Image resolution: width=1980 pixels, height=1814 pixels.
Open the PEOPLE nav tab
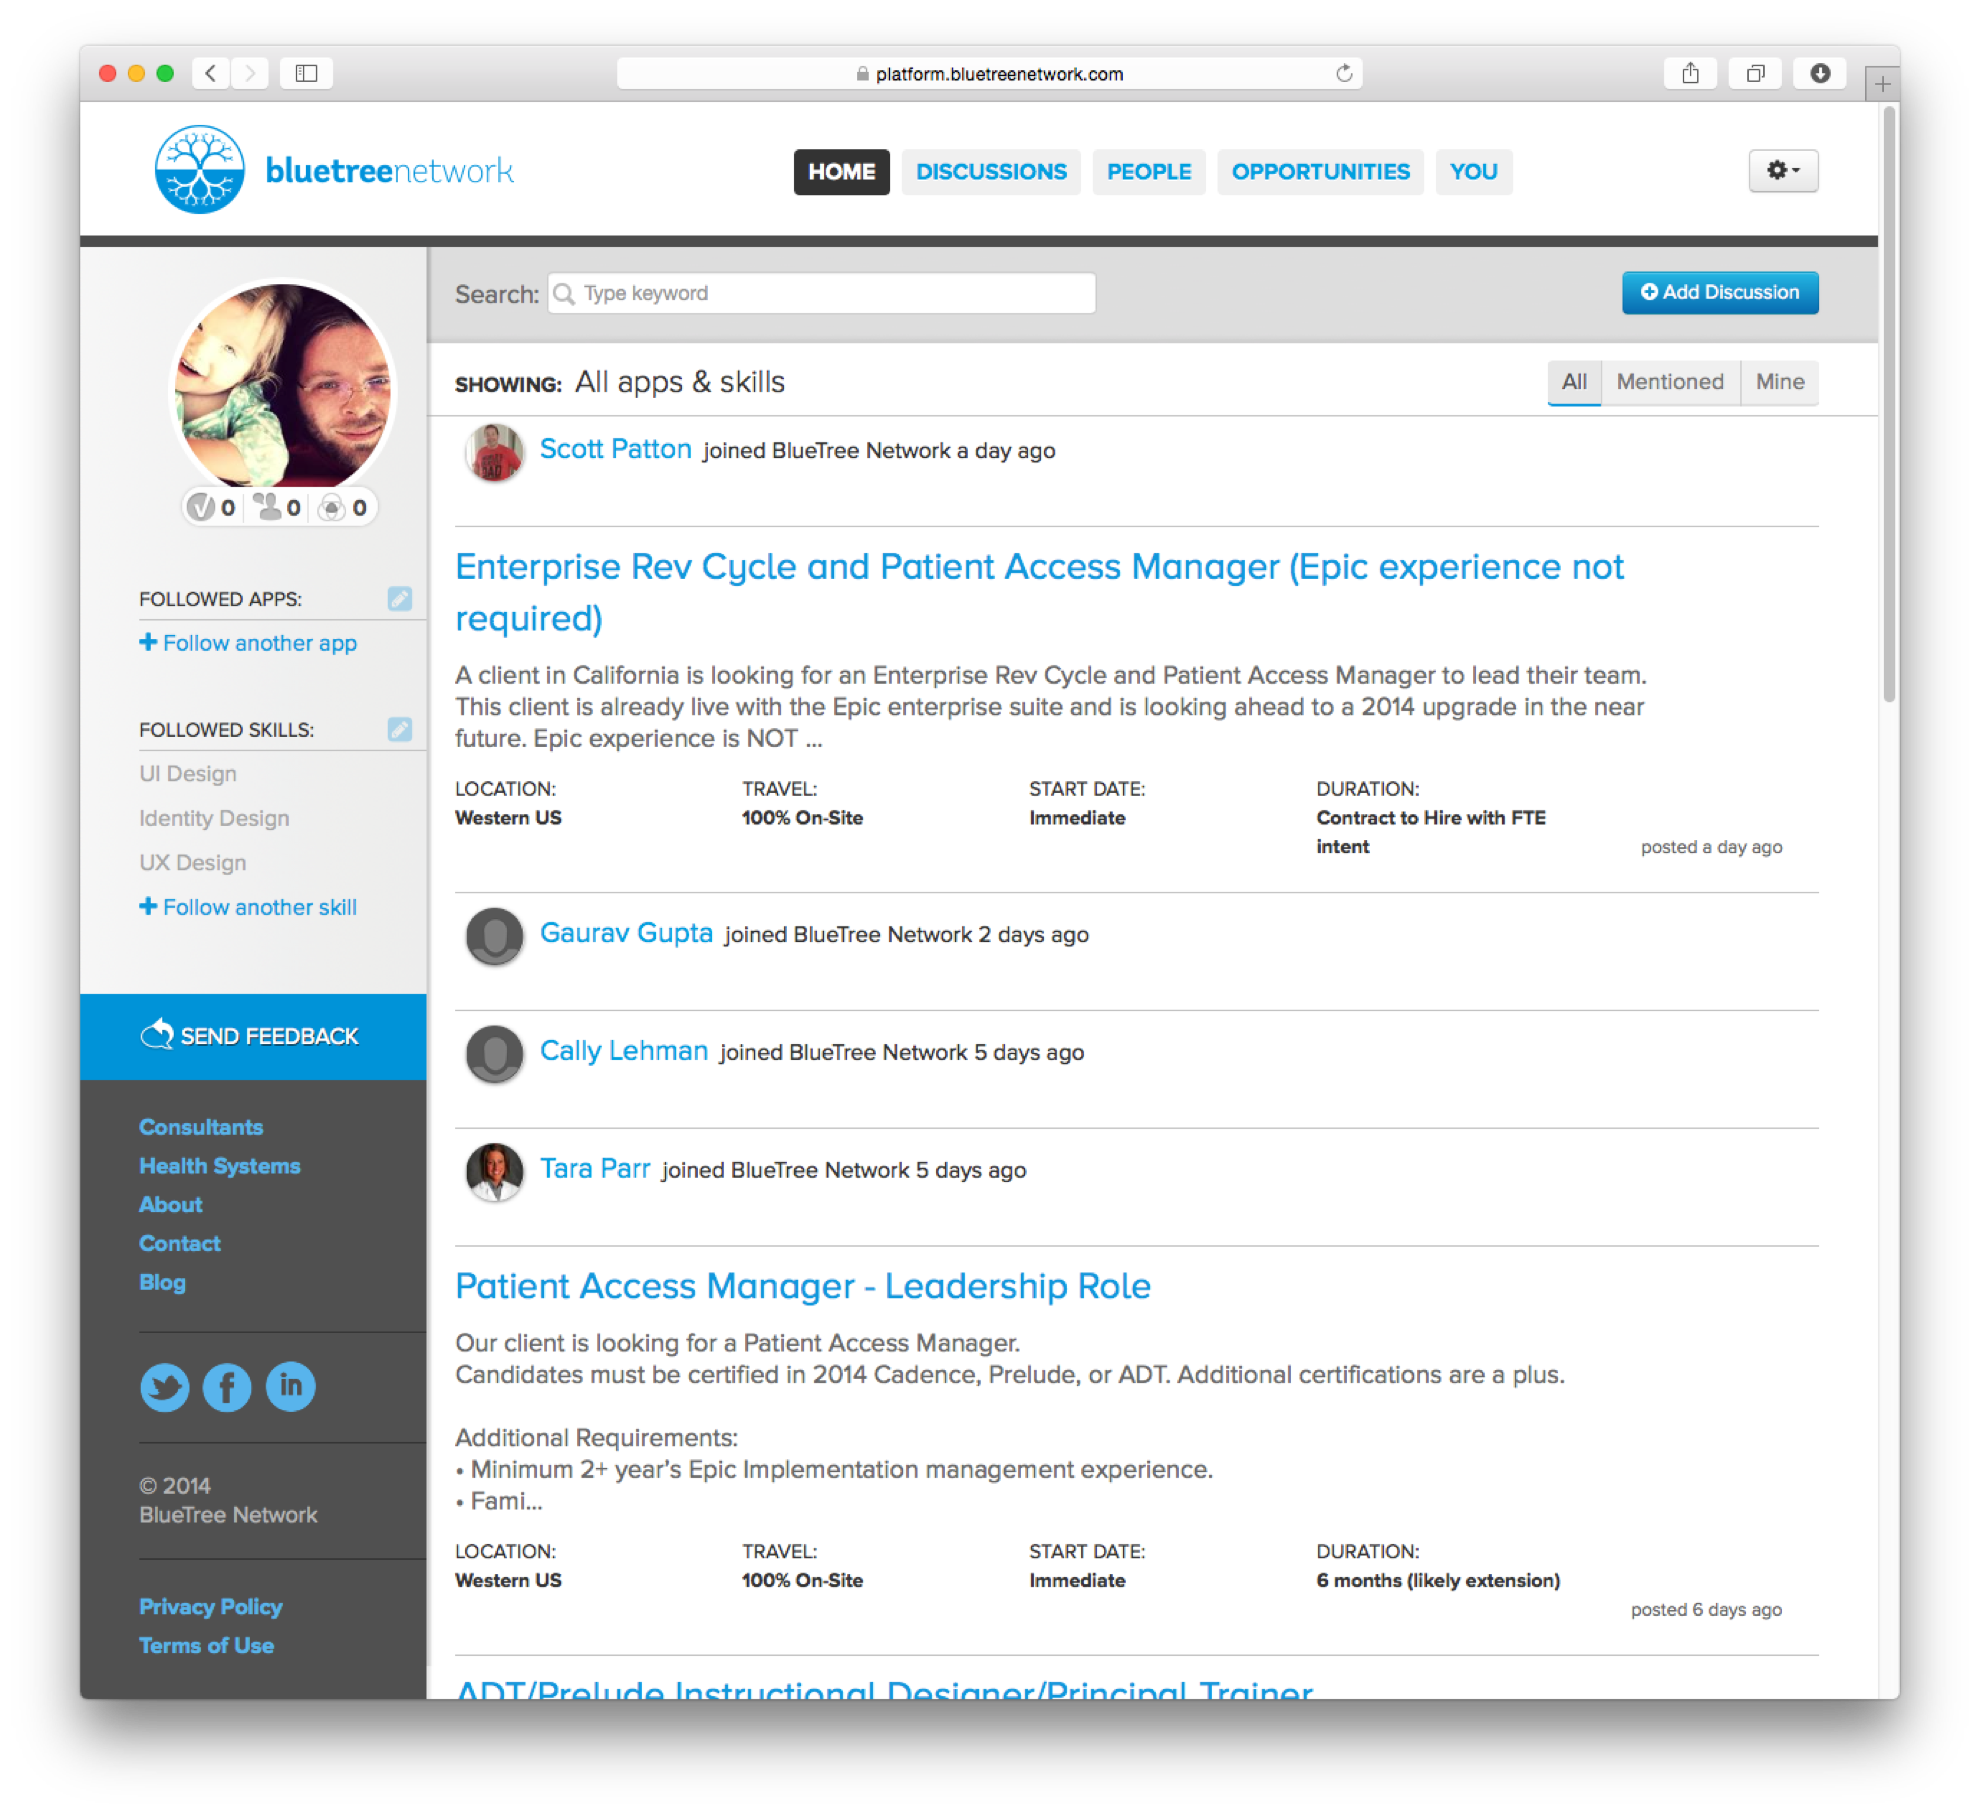pyautogui.click(x=1148, y=172)
